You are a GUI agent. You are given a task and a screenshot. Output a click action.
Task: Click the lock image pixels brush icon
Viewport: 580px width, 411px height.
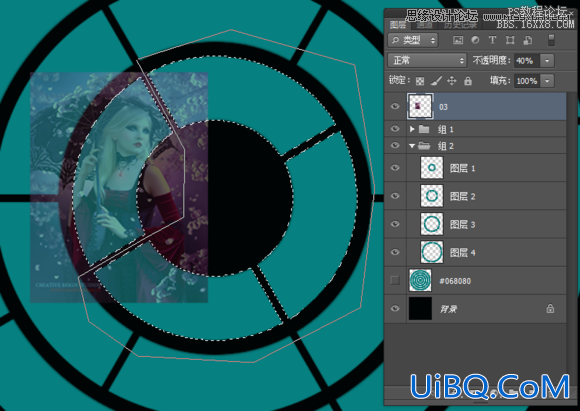(x=436, y=80)
